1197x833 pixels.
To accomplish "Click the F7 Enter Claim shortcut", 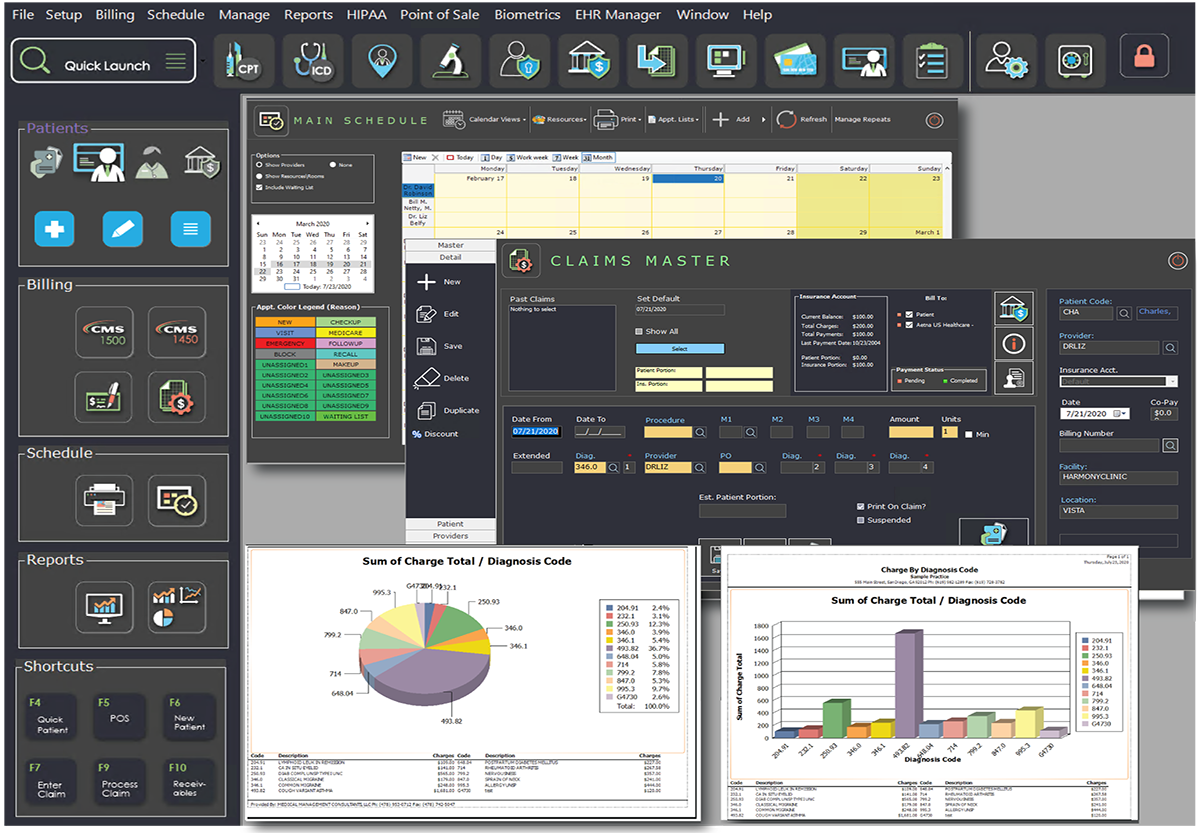I will coord(50,782).
